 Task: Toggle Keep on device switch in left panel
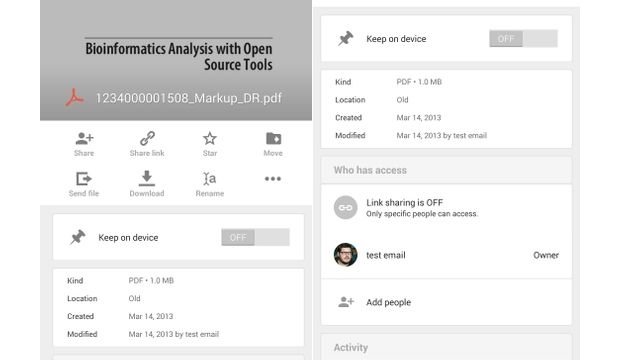click(x=256, y=237)
